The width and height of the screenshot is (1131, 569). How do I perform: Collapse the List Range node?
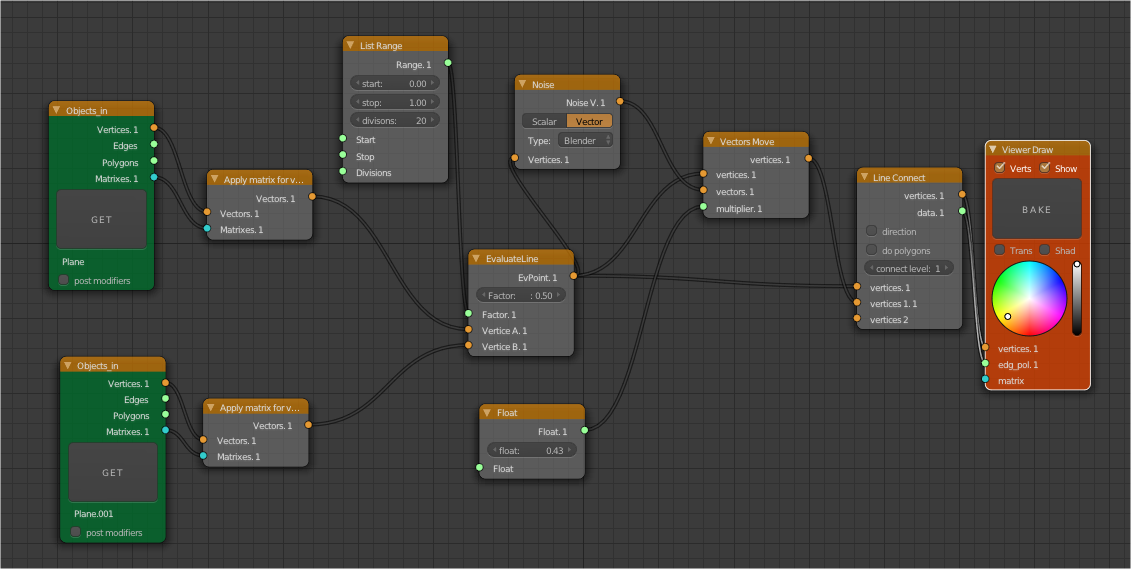pyautogui.click(x=351, y=45)
